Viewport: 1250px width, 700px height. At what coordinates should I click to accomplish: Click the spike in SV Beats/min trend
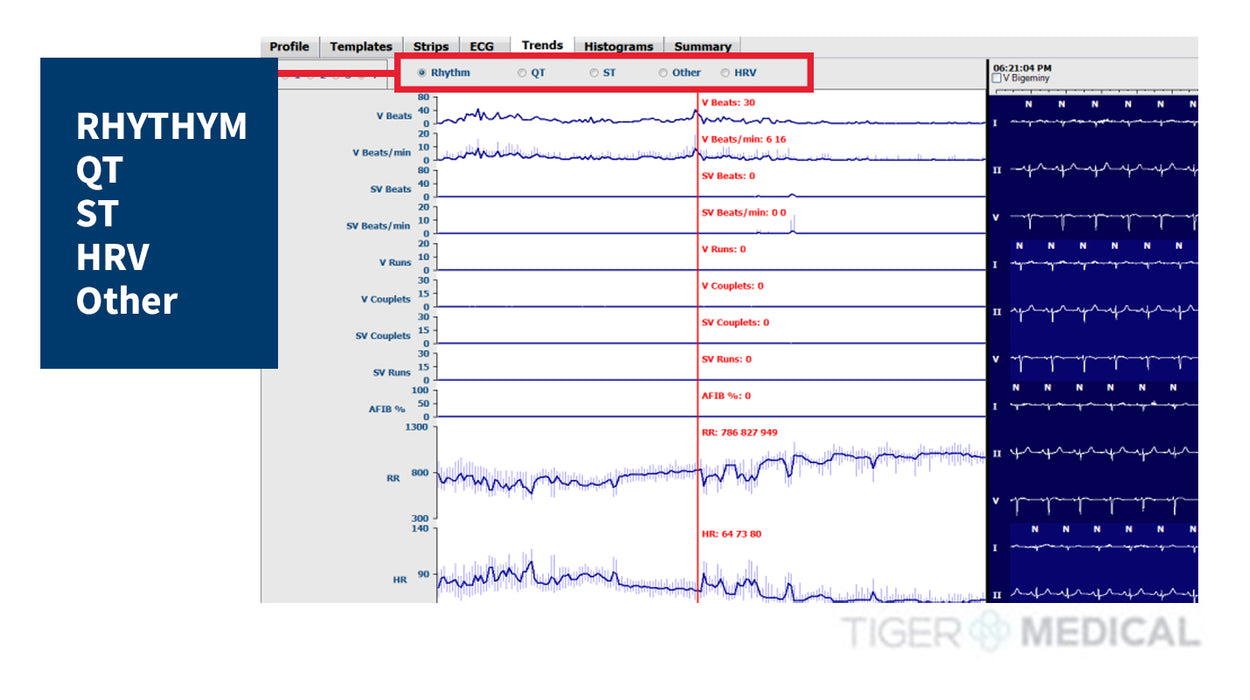tap(792, 225)
